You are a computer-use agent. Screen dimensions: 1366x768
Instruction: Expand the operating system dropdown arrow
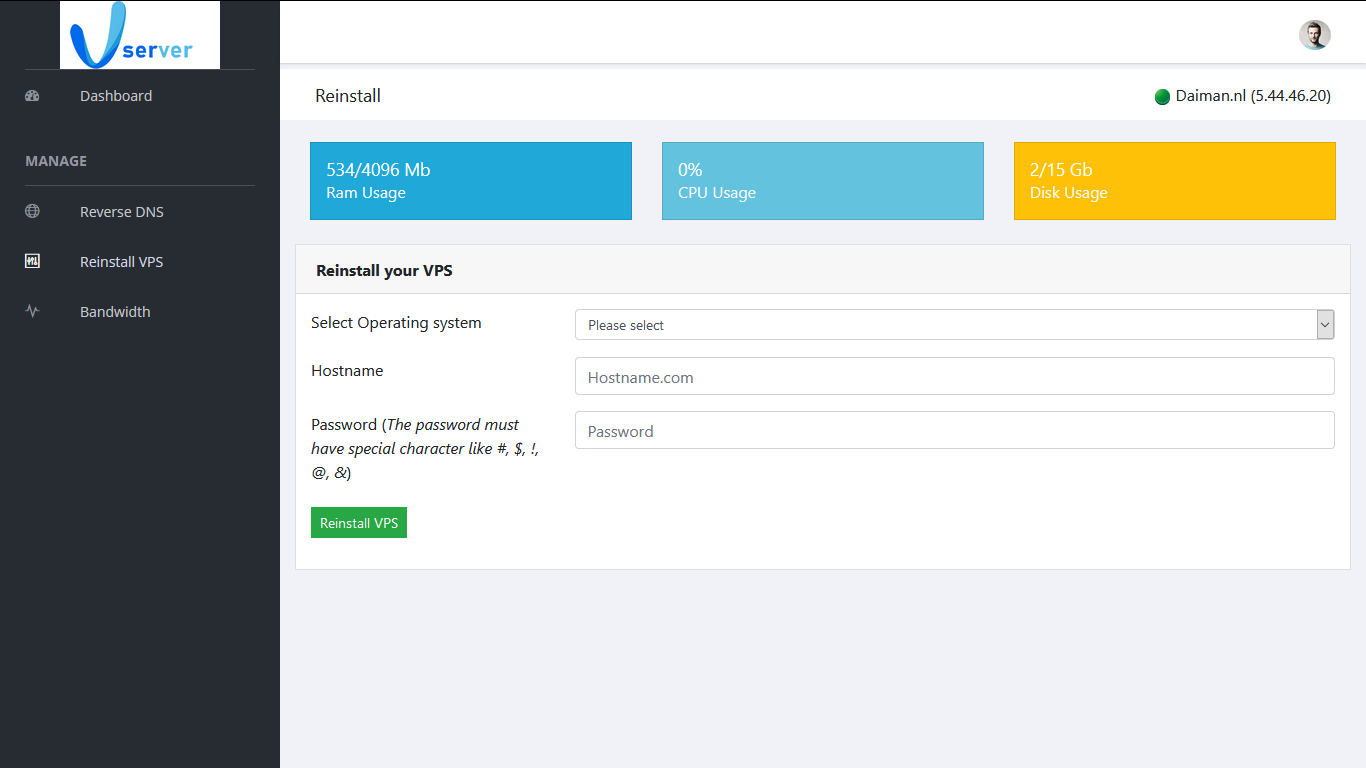(1325, 325)
